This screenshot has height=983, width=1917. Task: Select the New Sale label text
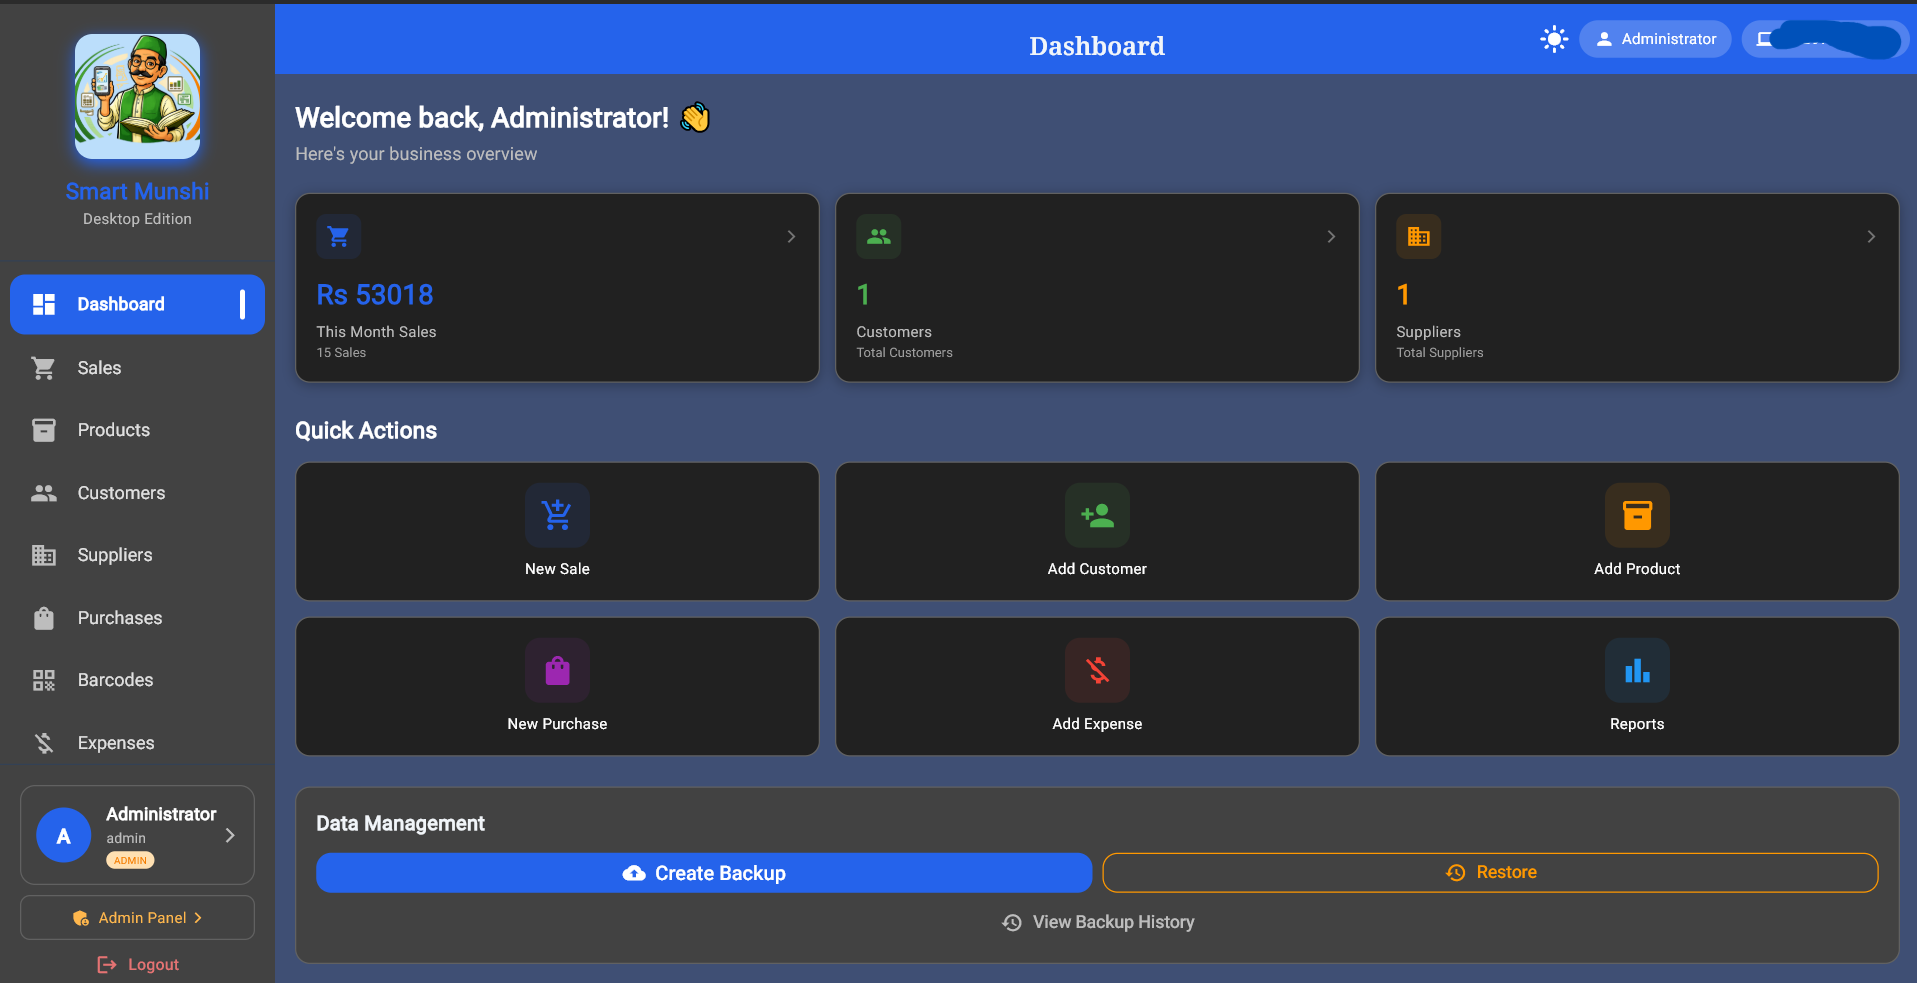pos(557,569)
